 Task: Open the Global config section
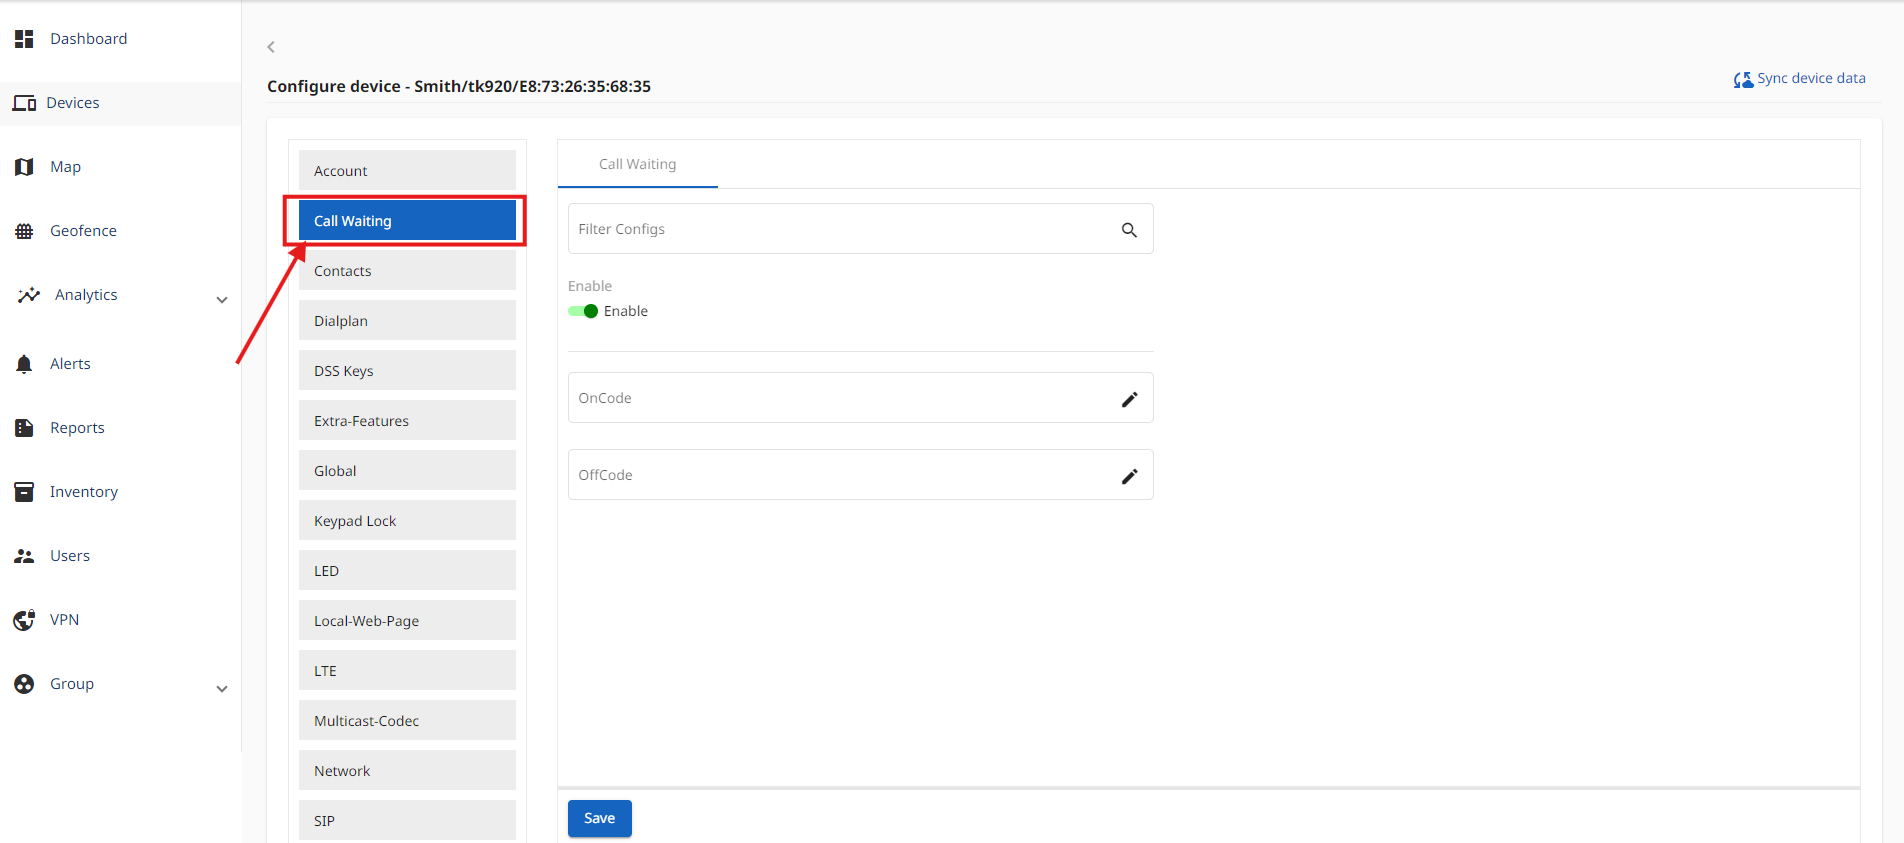coord(407,470)
